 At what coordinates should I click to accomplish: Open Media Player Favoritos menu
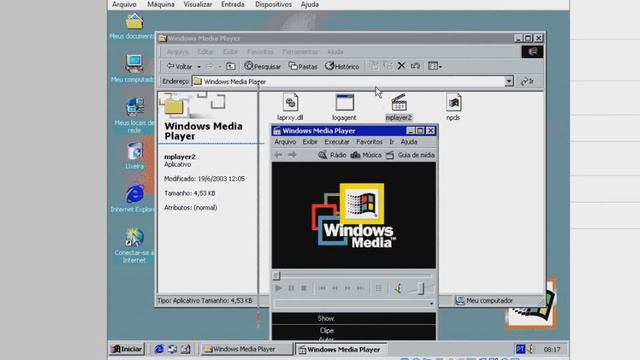pyautogui.click(x=369, y=142)
